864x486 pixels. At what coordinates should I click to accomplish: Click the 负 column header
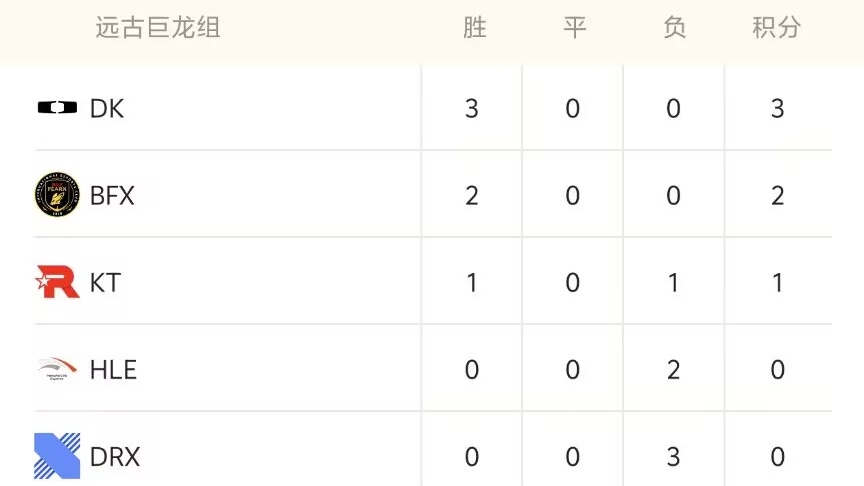674,28
